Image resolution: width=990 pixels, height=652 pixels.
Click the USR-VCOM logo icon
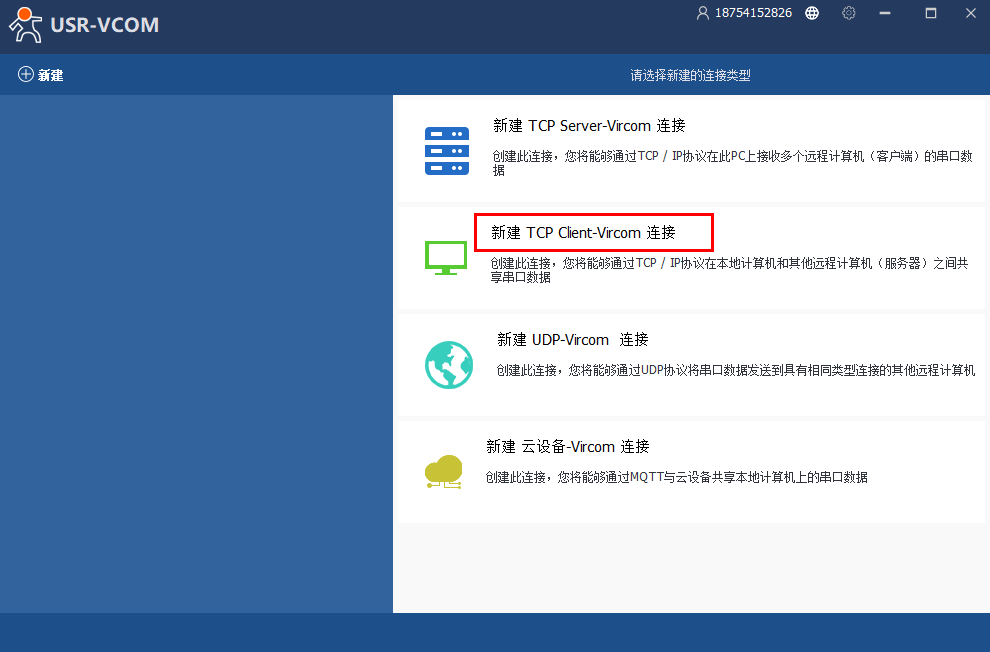pyautogui.click(x=26, y=23)
